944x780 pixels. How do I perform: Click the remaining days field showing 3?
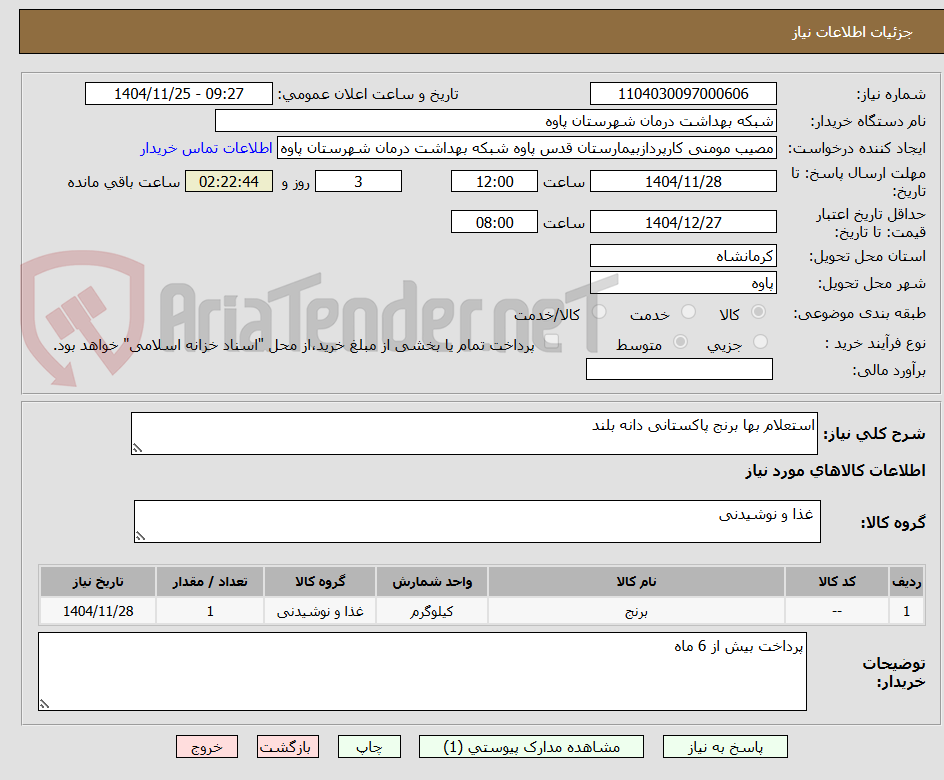click(x=358, y=181)
